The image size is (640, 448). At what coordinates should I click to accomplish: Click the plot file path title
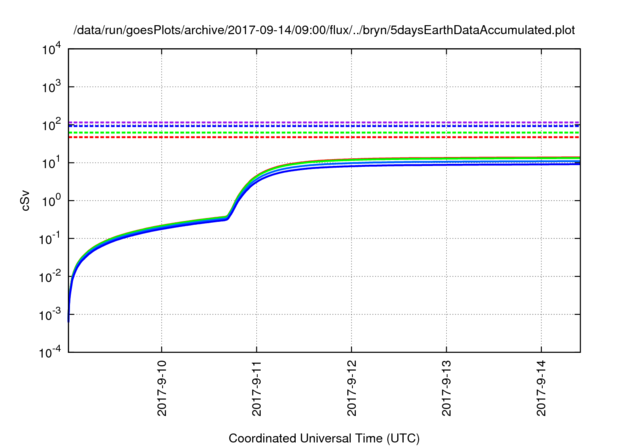pos(324,31)
